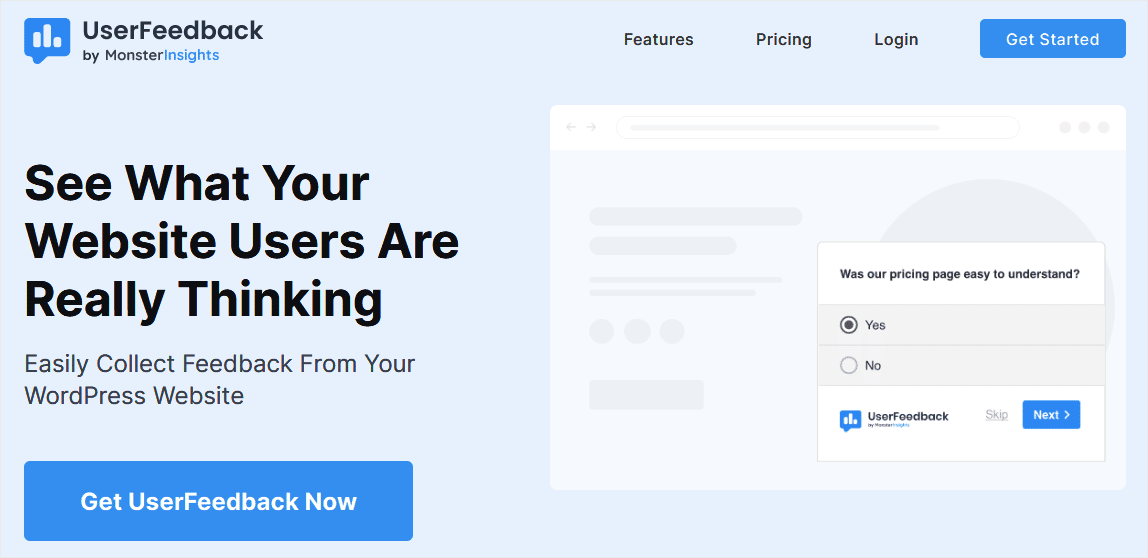
Task: Go to the Pricing page
Action: [784, 40]
